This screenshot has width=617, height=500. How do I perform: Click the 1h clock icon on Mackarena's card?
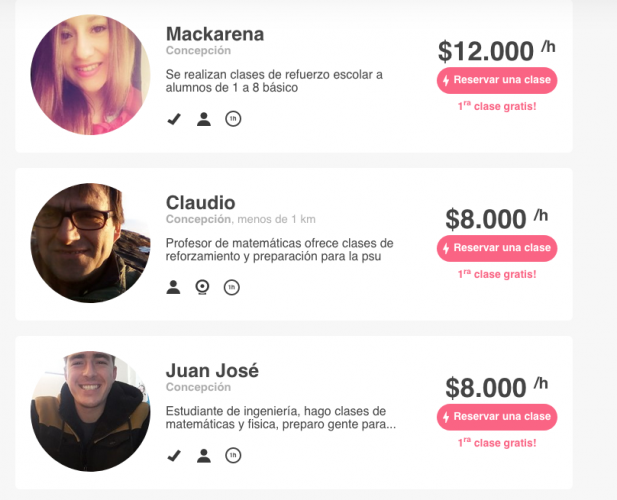(233, 119)
